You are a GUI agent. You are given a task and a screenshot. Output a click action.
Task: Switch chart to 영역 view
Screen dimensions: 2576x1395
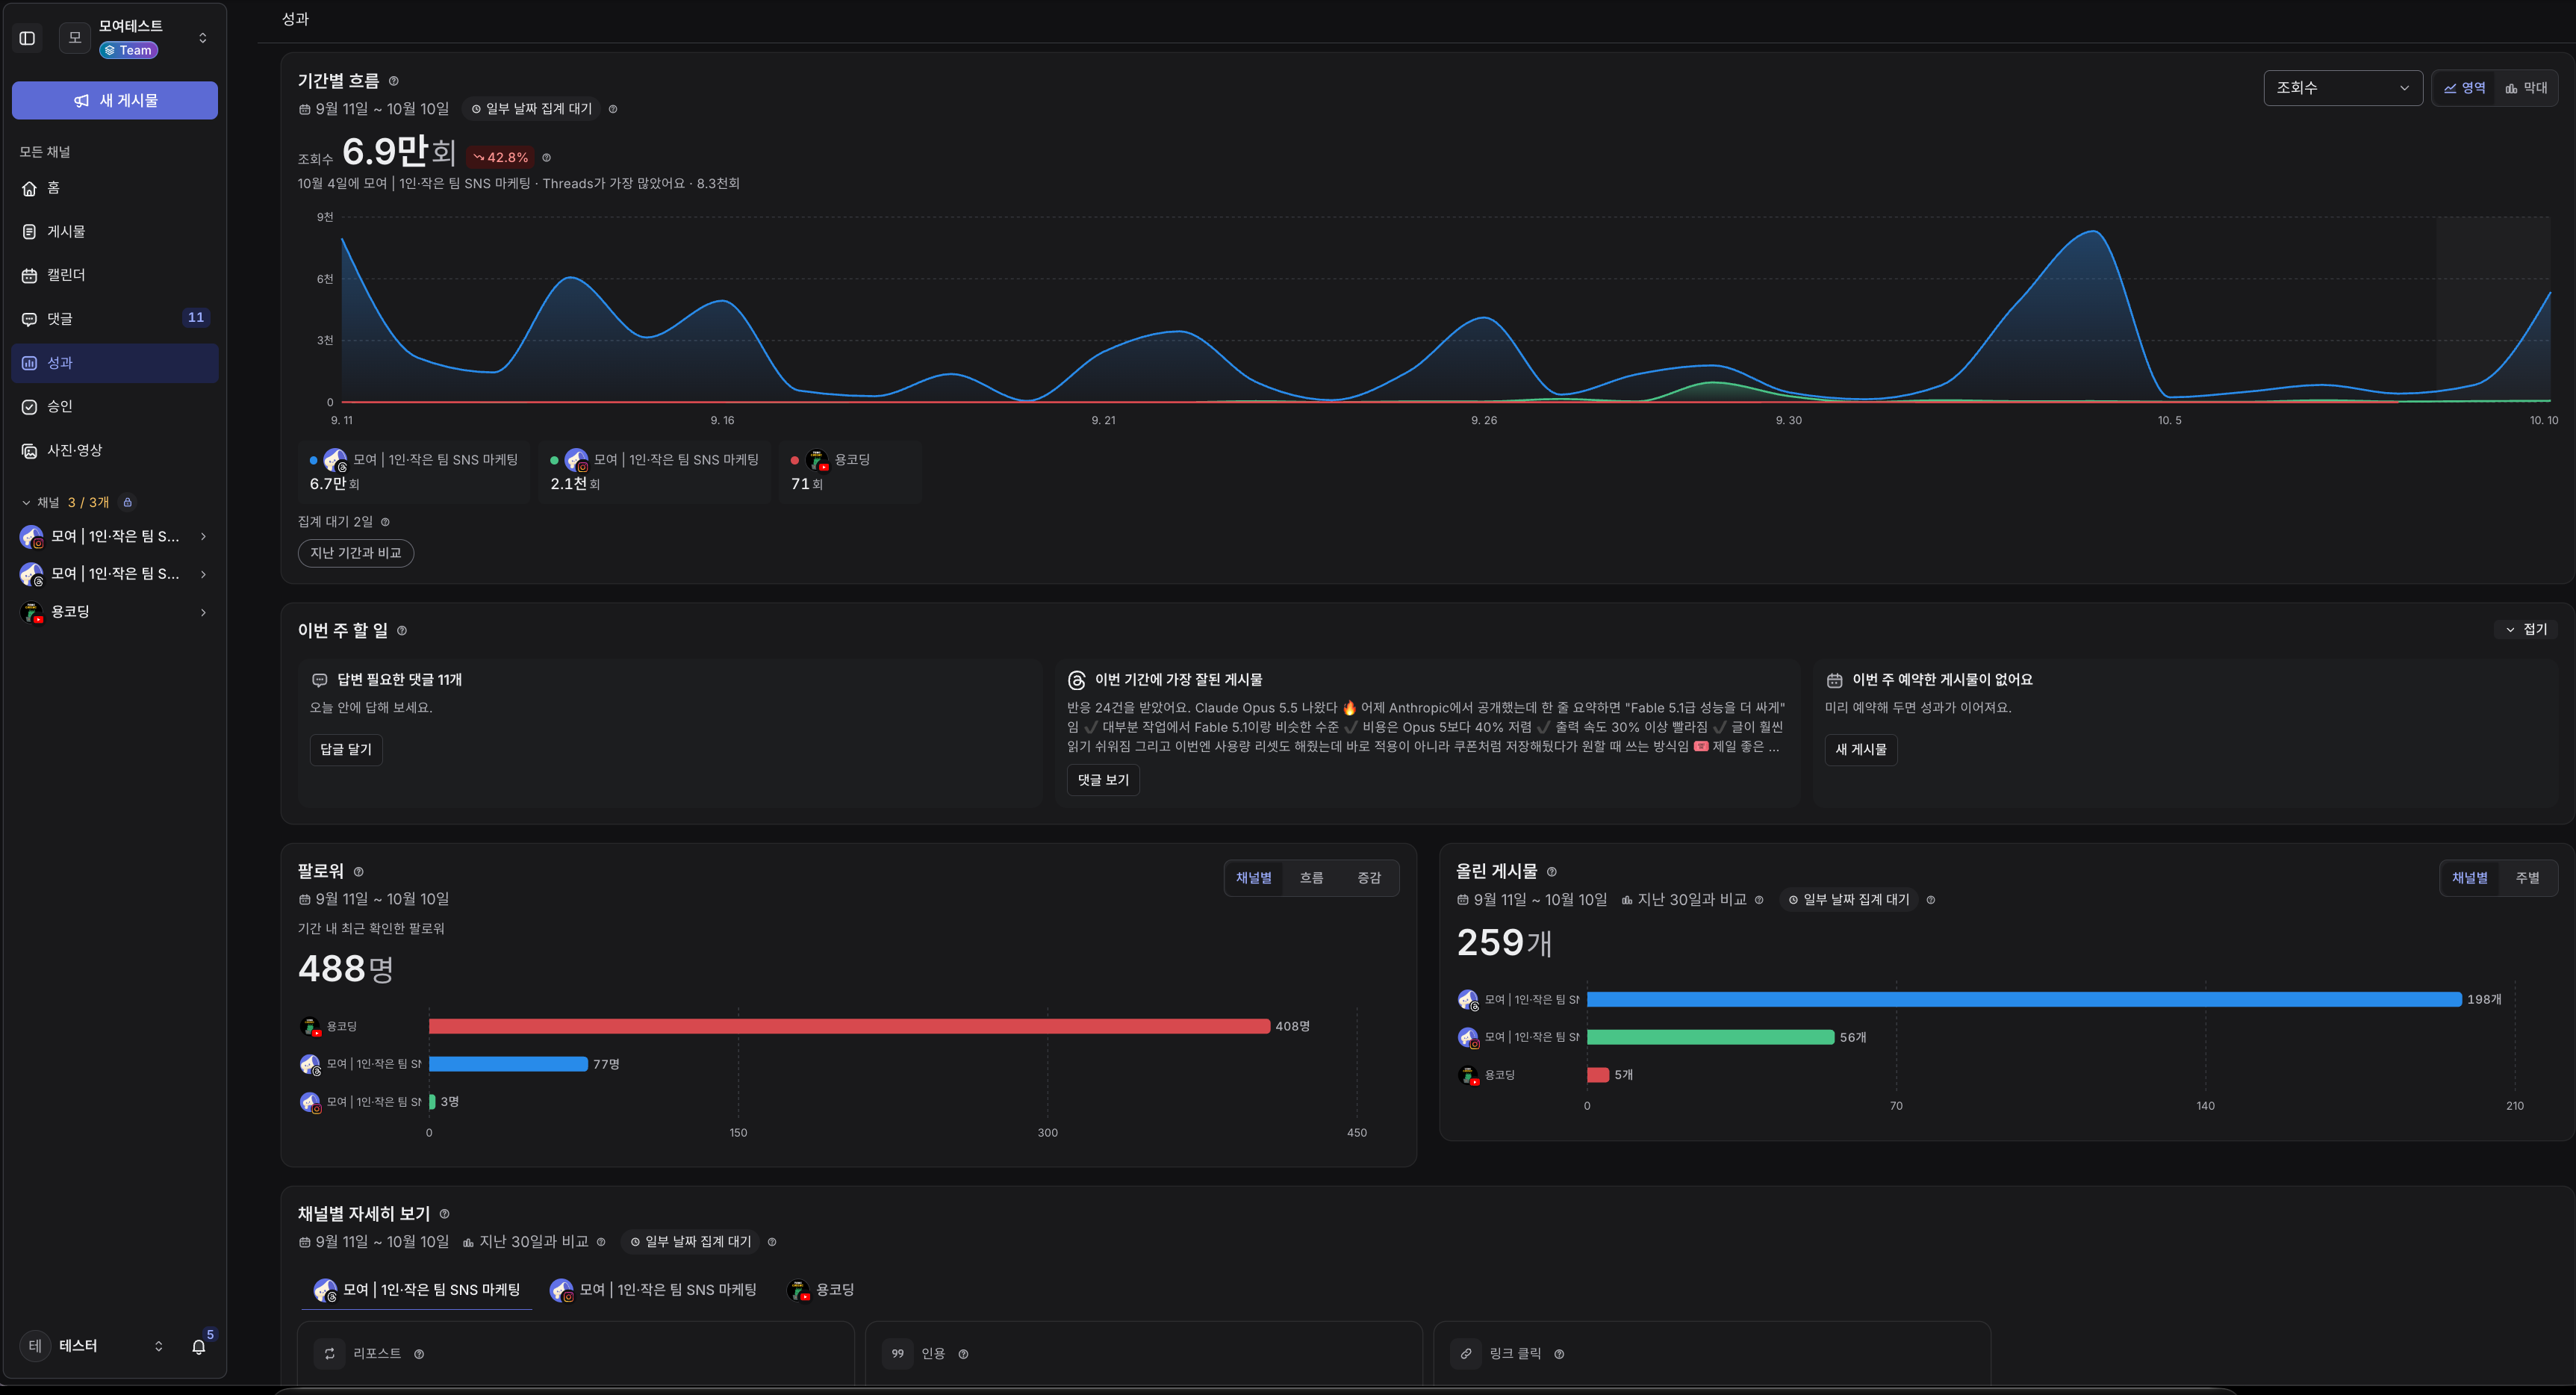tap(2464, 88)
